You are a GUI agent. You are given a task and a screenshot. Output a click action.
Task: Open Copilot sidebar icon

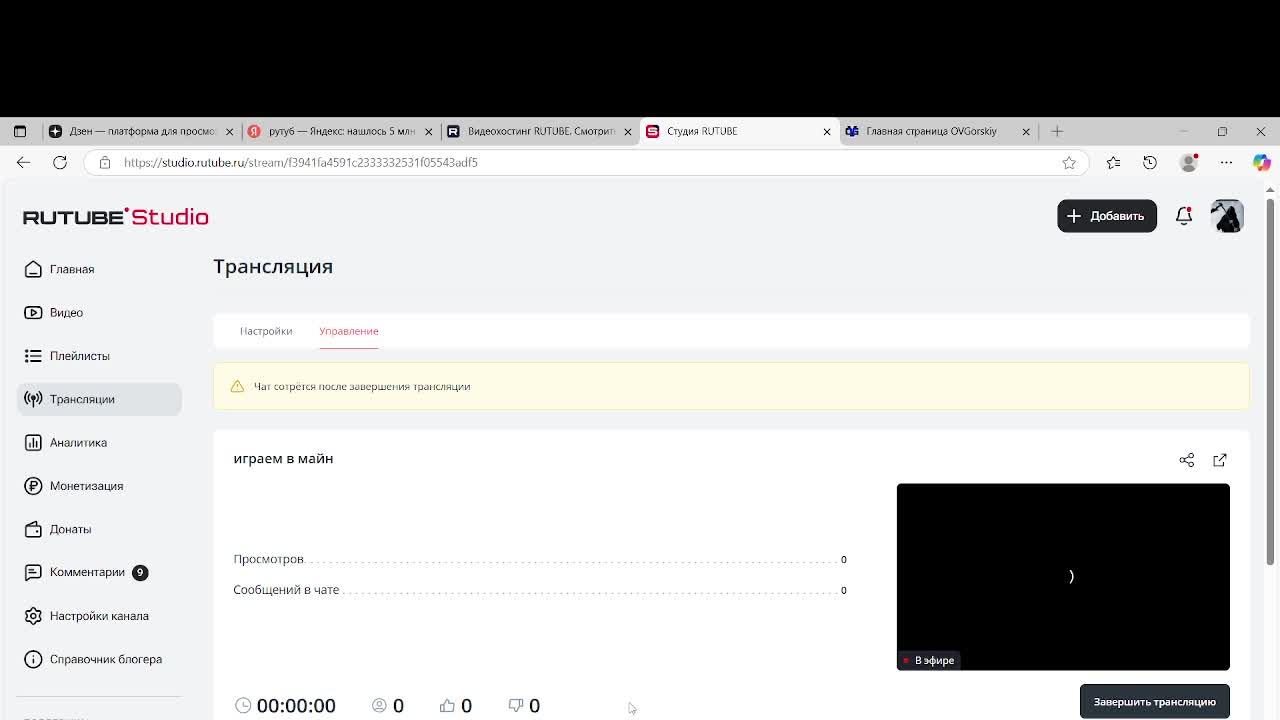click(1261, 162)
